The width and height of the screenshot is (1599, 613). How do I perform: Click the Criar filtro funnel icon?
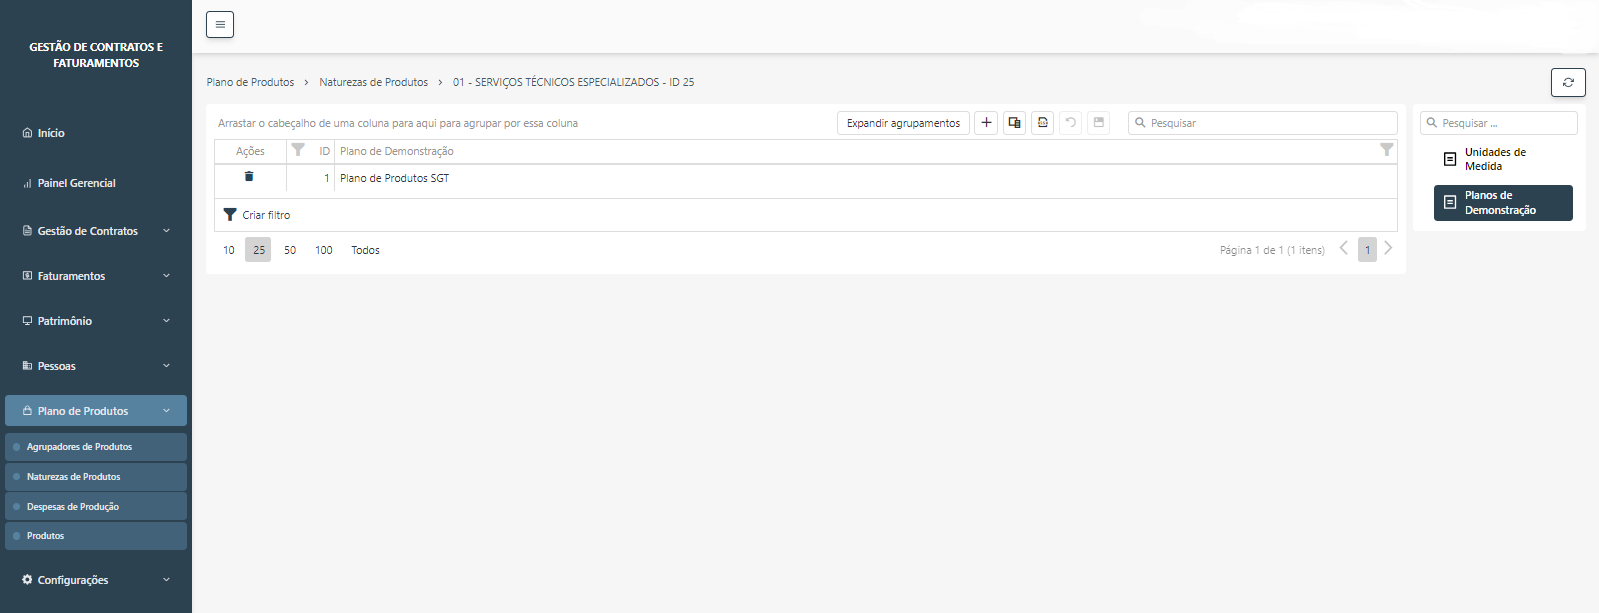click(230, 215)
